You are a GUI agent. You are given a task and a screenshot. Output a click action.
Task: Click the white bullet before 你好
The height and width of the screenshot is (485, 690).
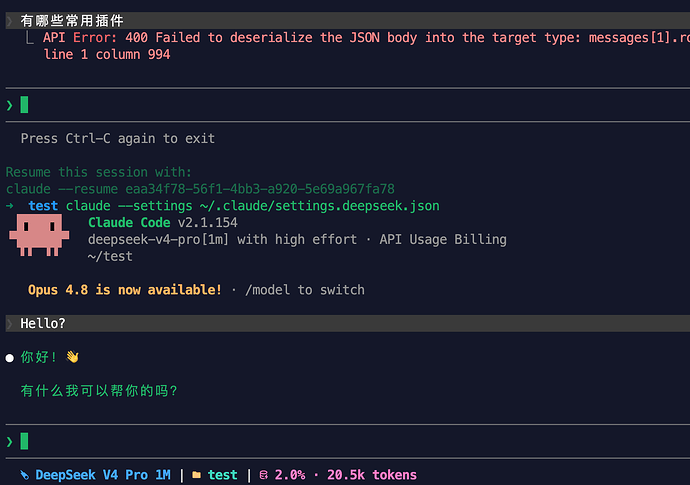coord(10,358)
